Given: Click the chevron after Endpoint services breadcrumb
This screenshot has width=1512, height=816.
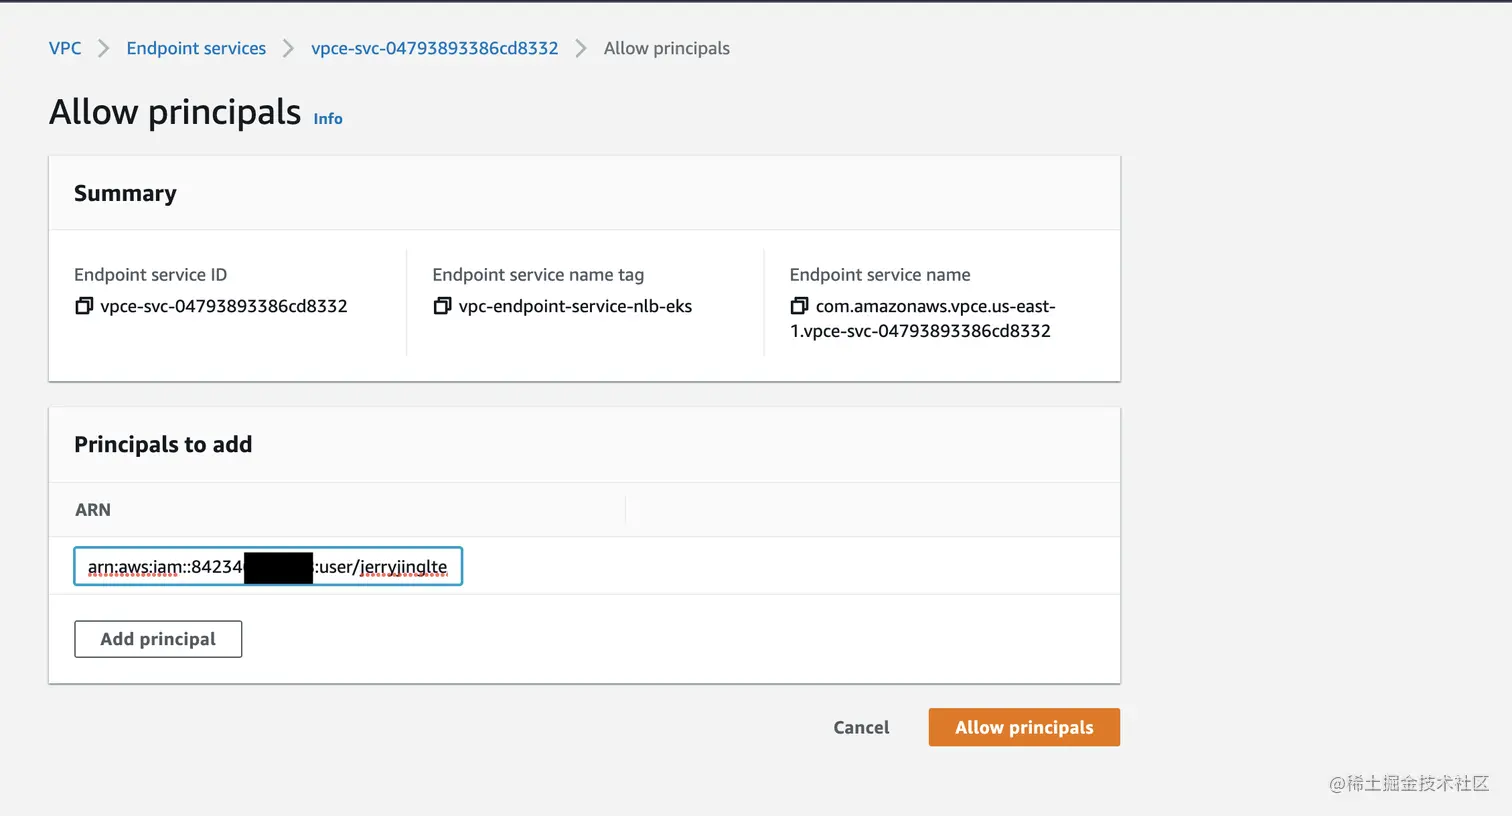Looking at the screenshot, I should (288, 49).
